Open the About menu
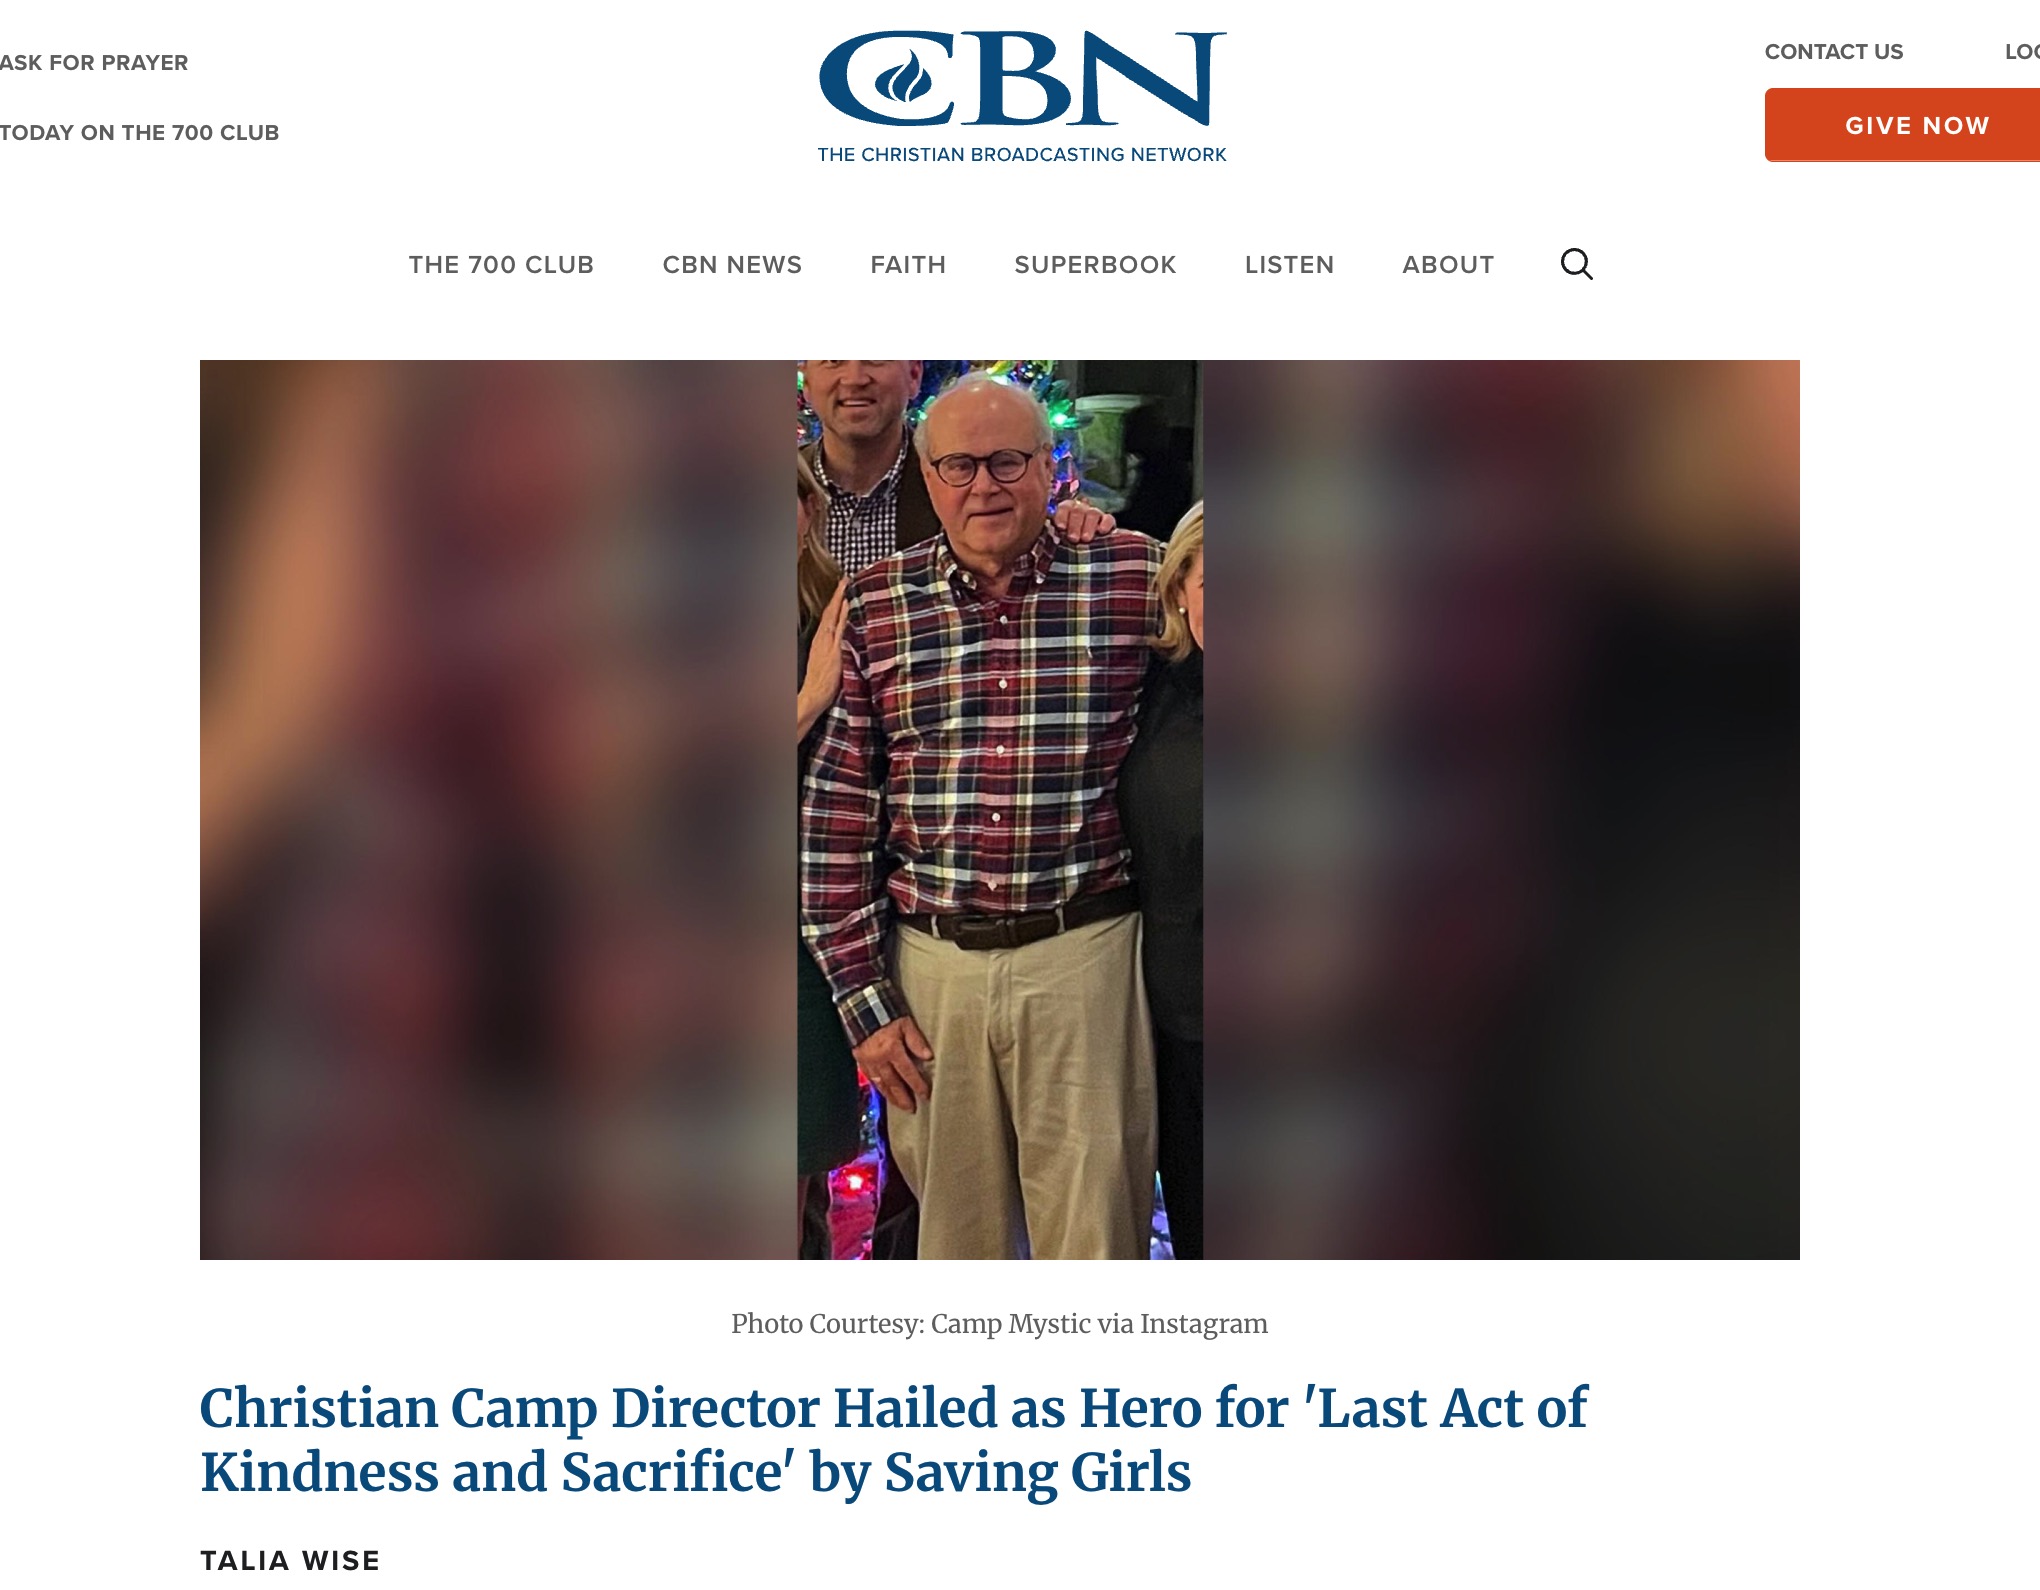2040x1590 pixels. 1448,265
